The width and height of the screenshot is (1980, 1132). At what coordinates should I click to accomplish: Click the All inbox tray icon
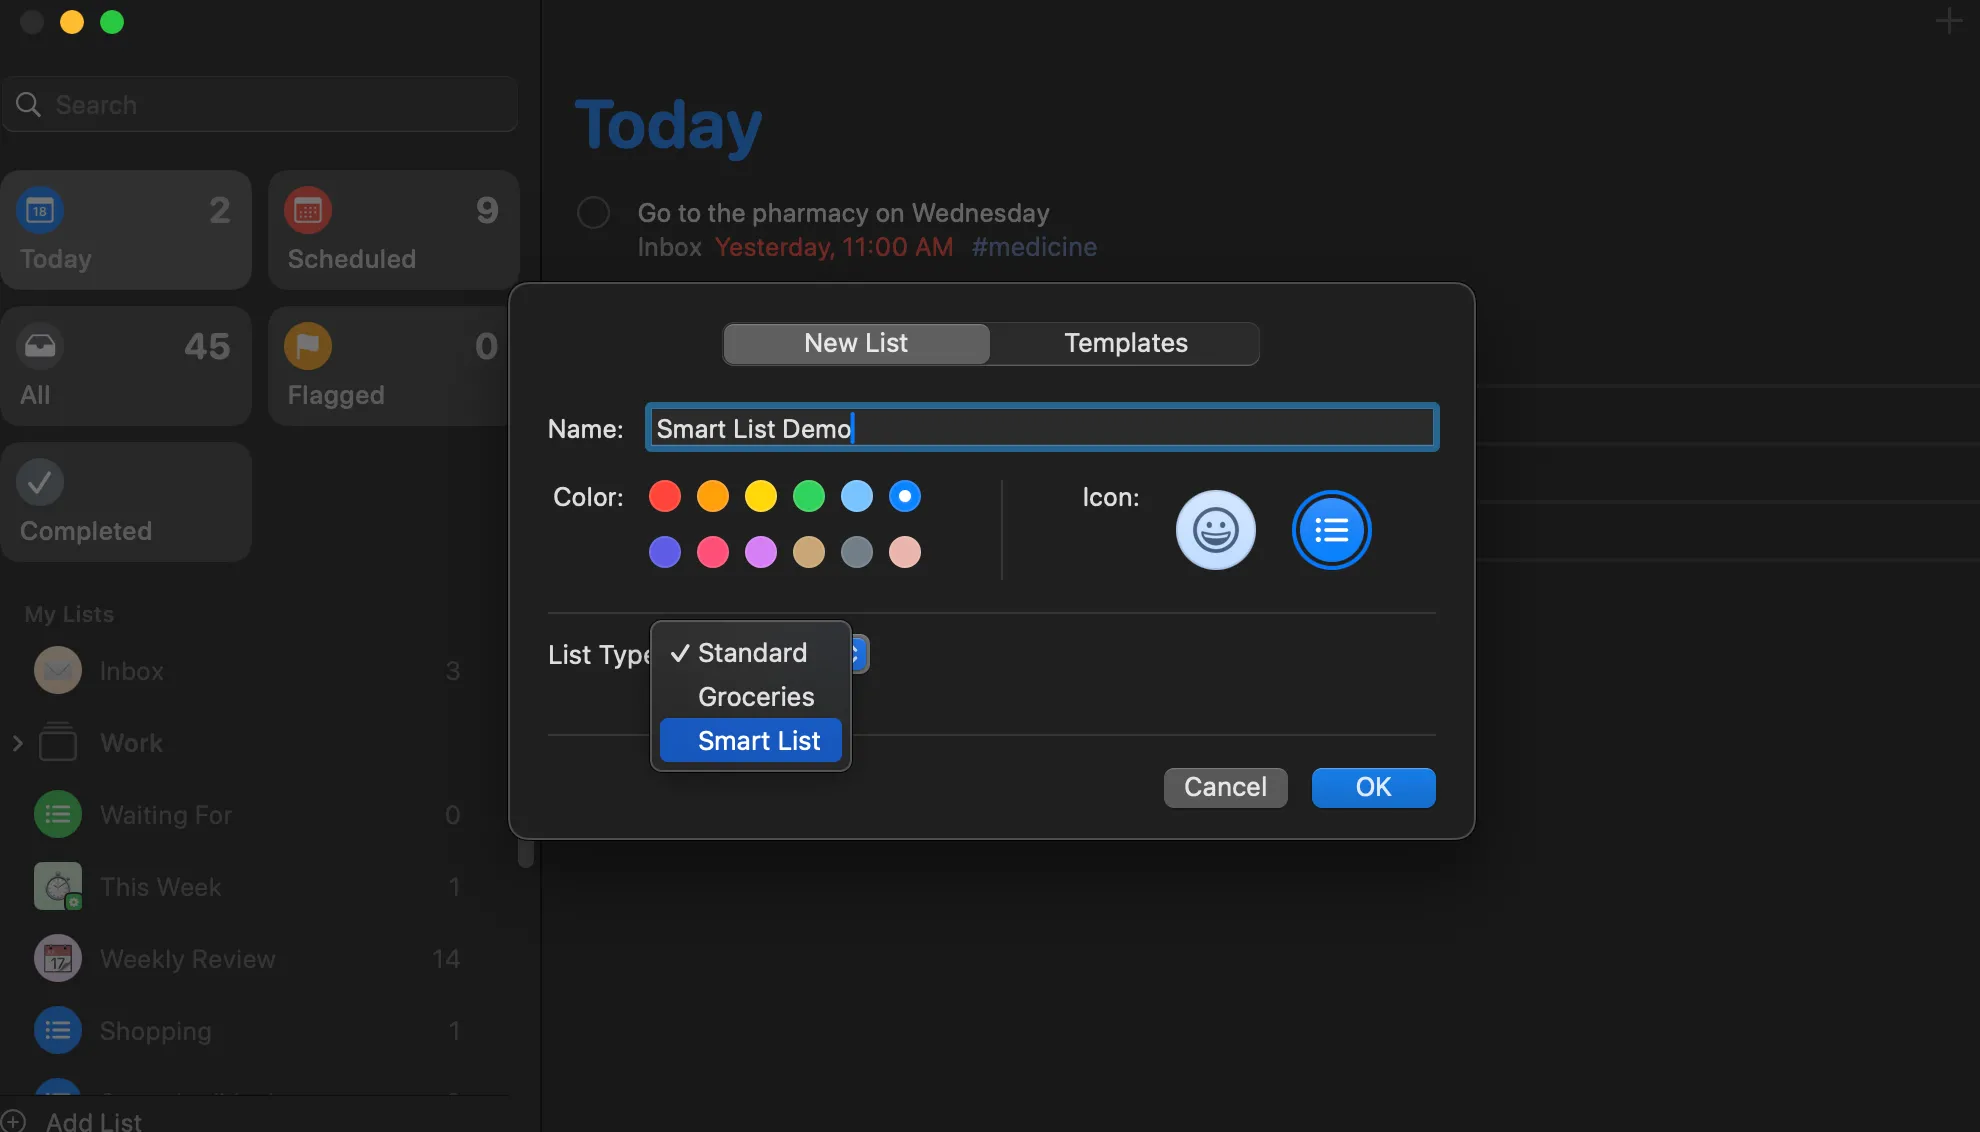[x=40, y=346]
